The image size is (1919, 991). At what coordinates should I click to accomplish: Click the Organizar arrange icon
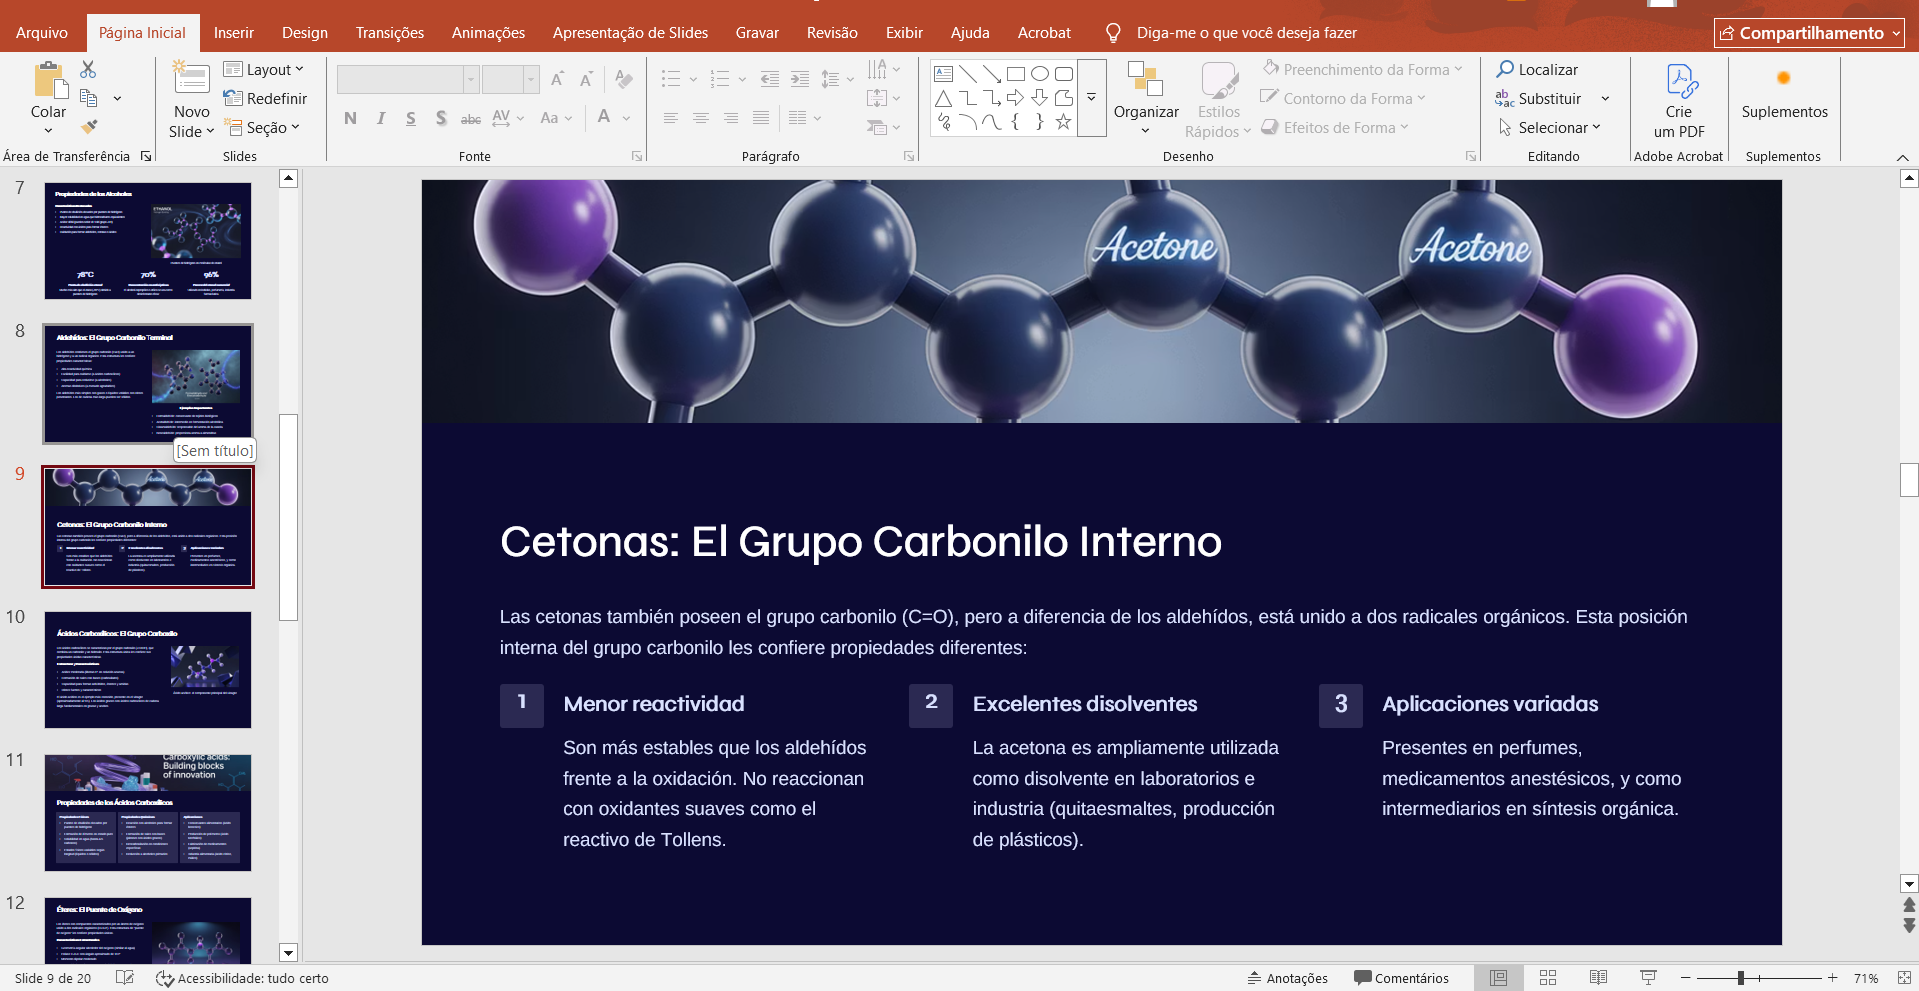click(1145, 79)
